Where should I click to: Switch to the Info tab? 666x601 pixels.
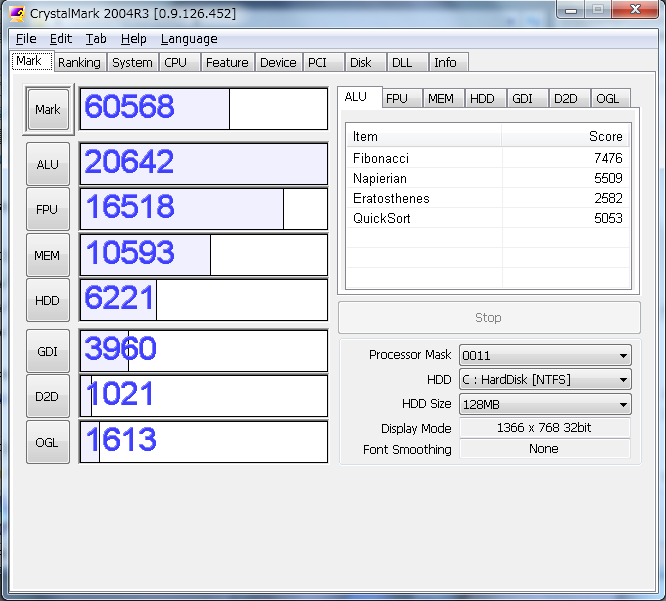(449, 62)
